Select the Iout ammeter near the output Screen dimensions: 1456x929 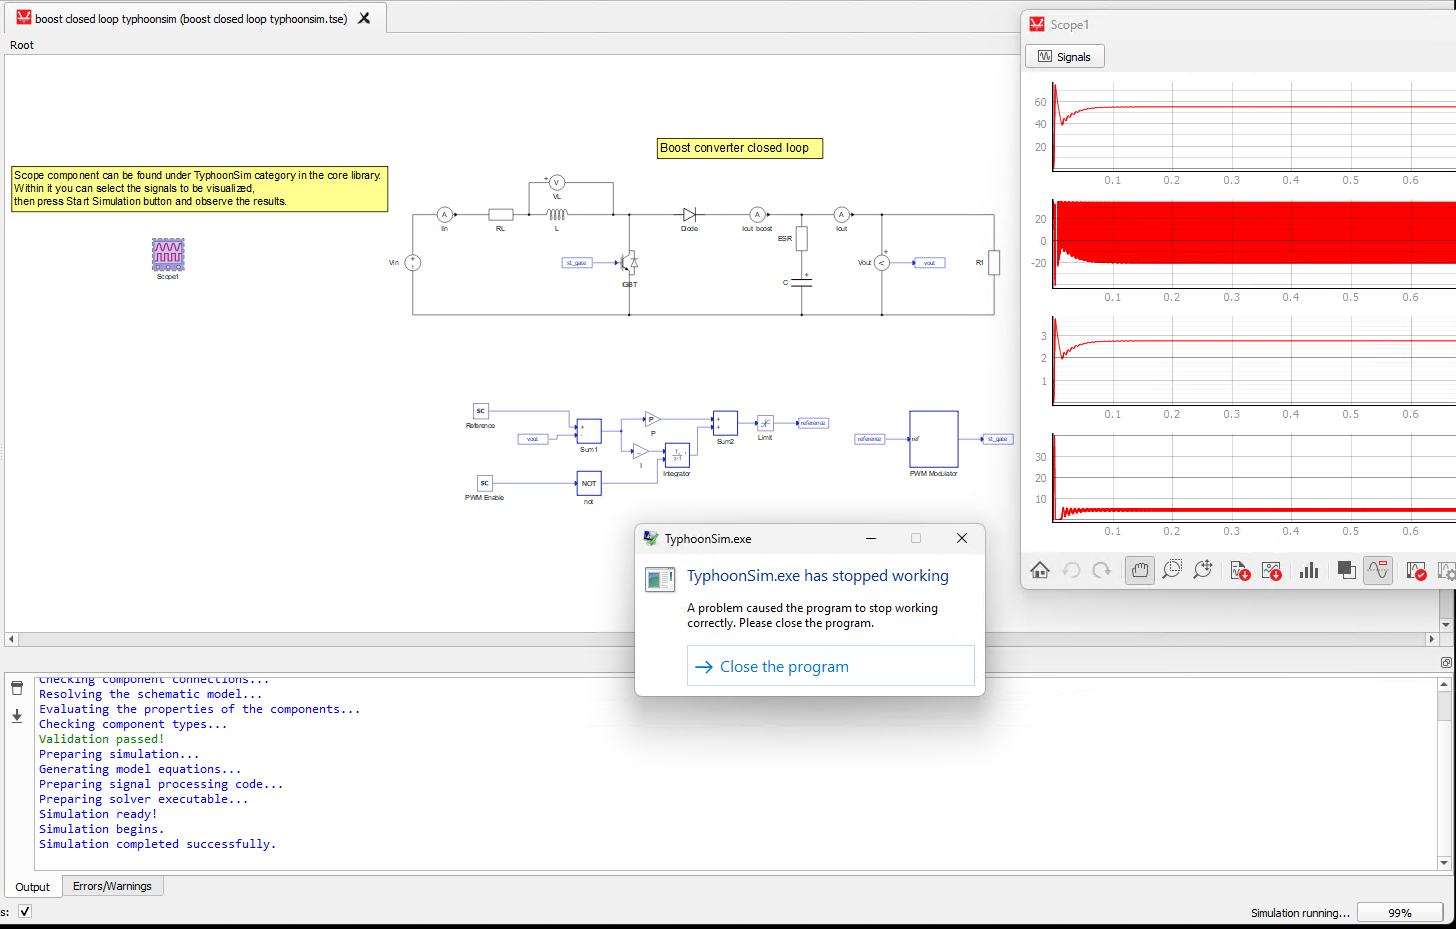click(841, 214)
